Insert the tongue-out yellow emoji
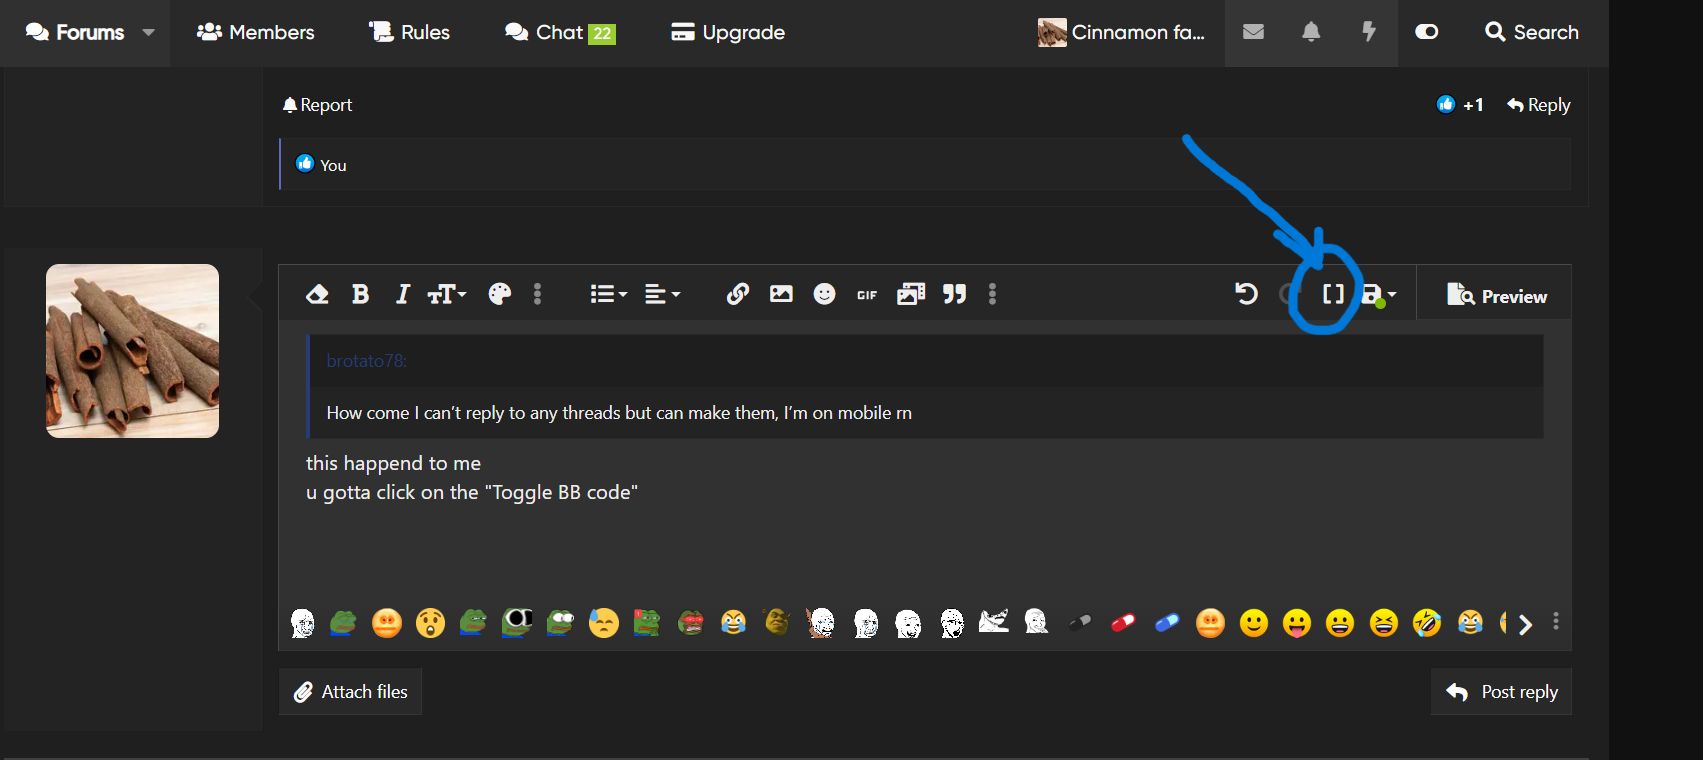 coord(1297,623)
